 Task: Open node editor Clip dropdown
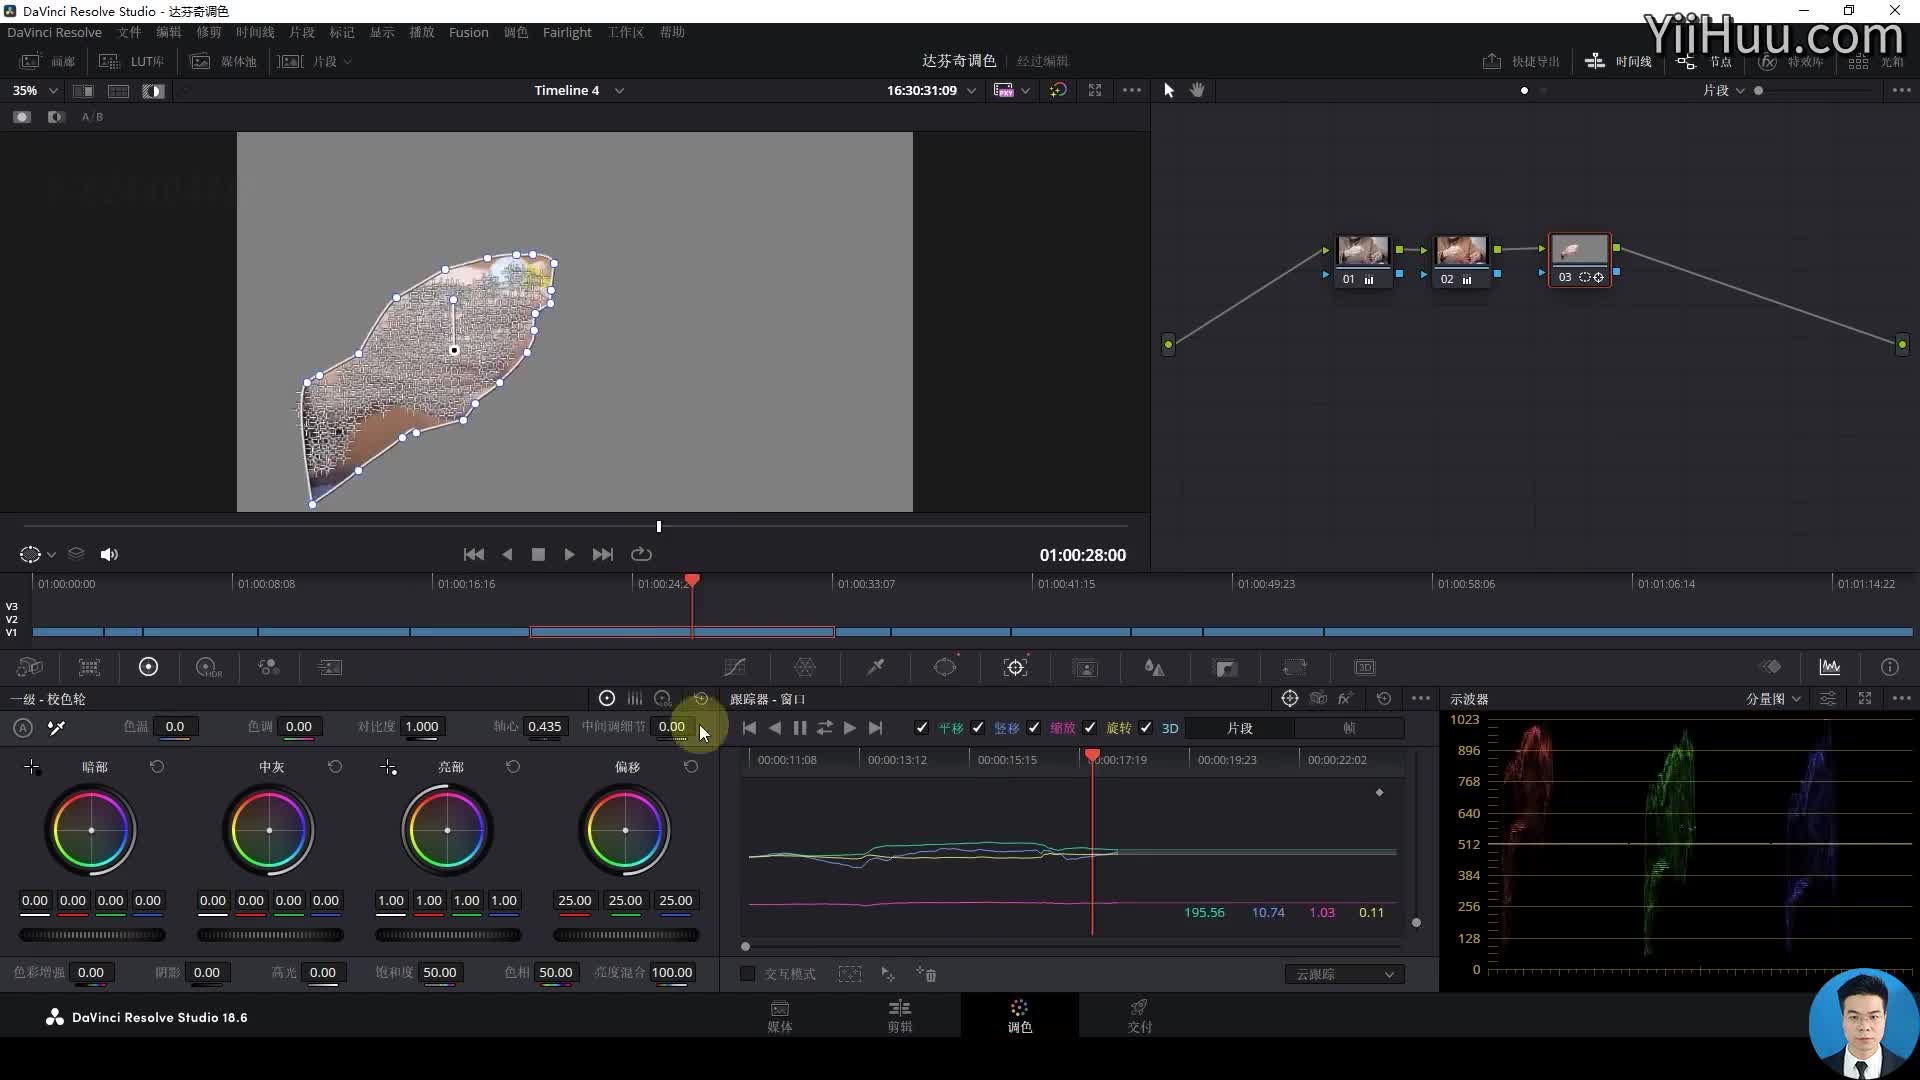point(1724,90)
